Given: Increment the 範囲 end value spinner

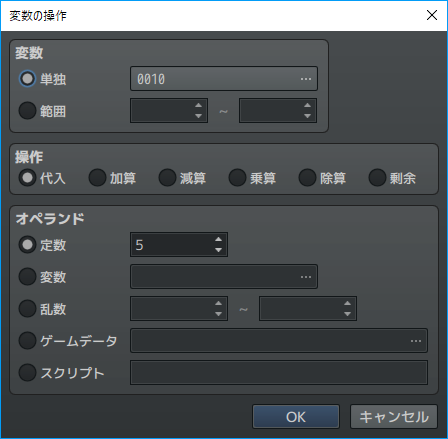Looking at the screenshot, I should pyautogui.click(x=307, y=105).
